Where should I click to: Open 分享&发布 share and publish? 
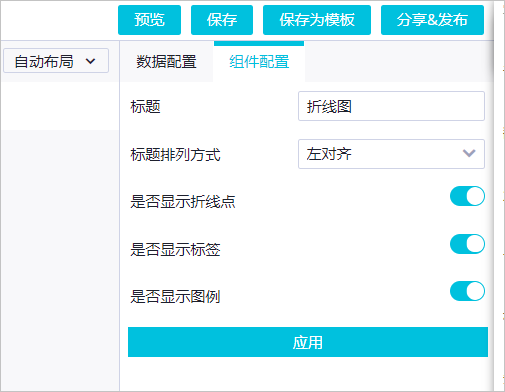[x=432, y=20]
